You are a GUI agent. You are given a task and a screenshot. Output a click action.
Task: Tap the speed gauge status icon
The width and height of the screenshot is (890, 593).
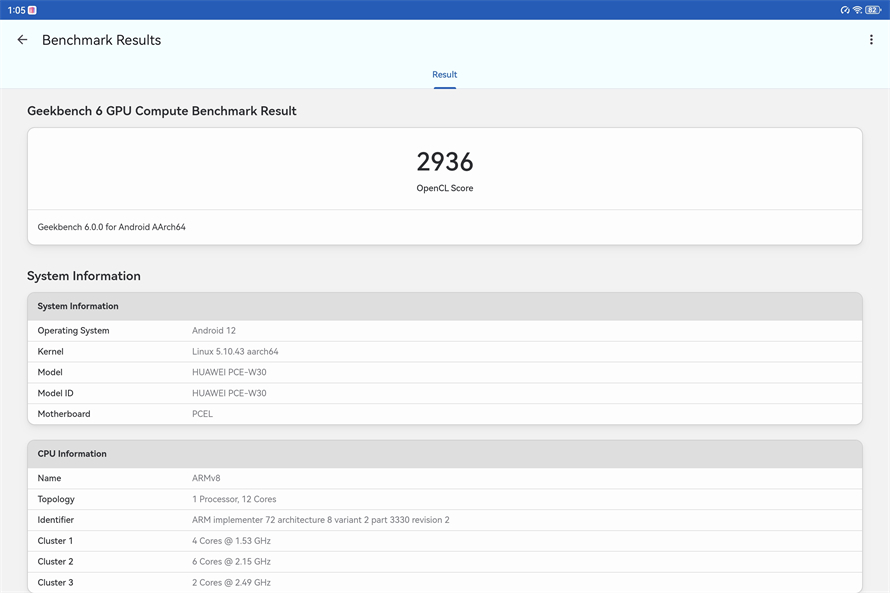845,10
